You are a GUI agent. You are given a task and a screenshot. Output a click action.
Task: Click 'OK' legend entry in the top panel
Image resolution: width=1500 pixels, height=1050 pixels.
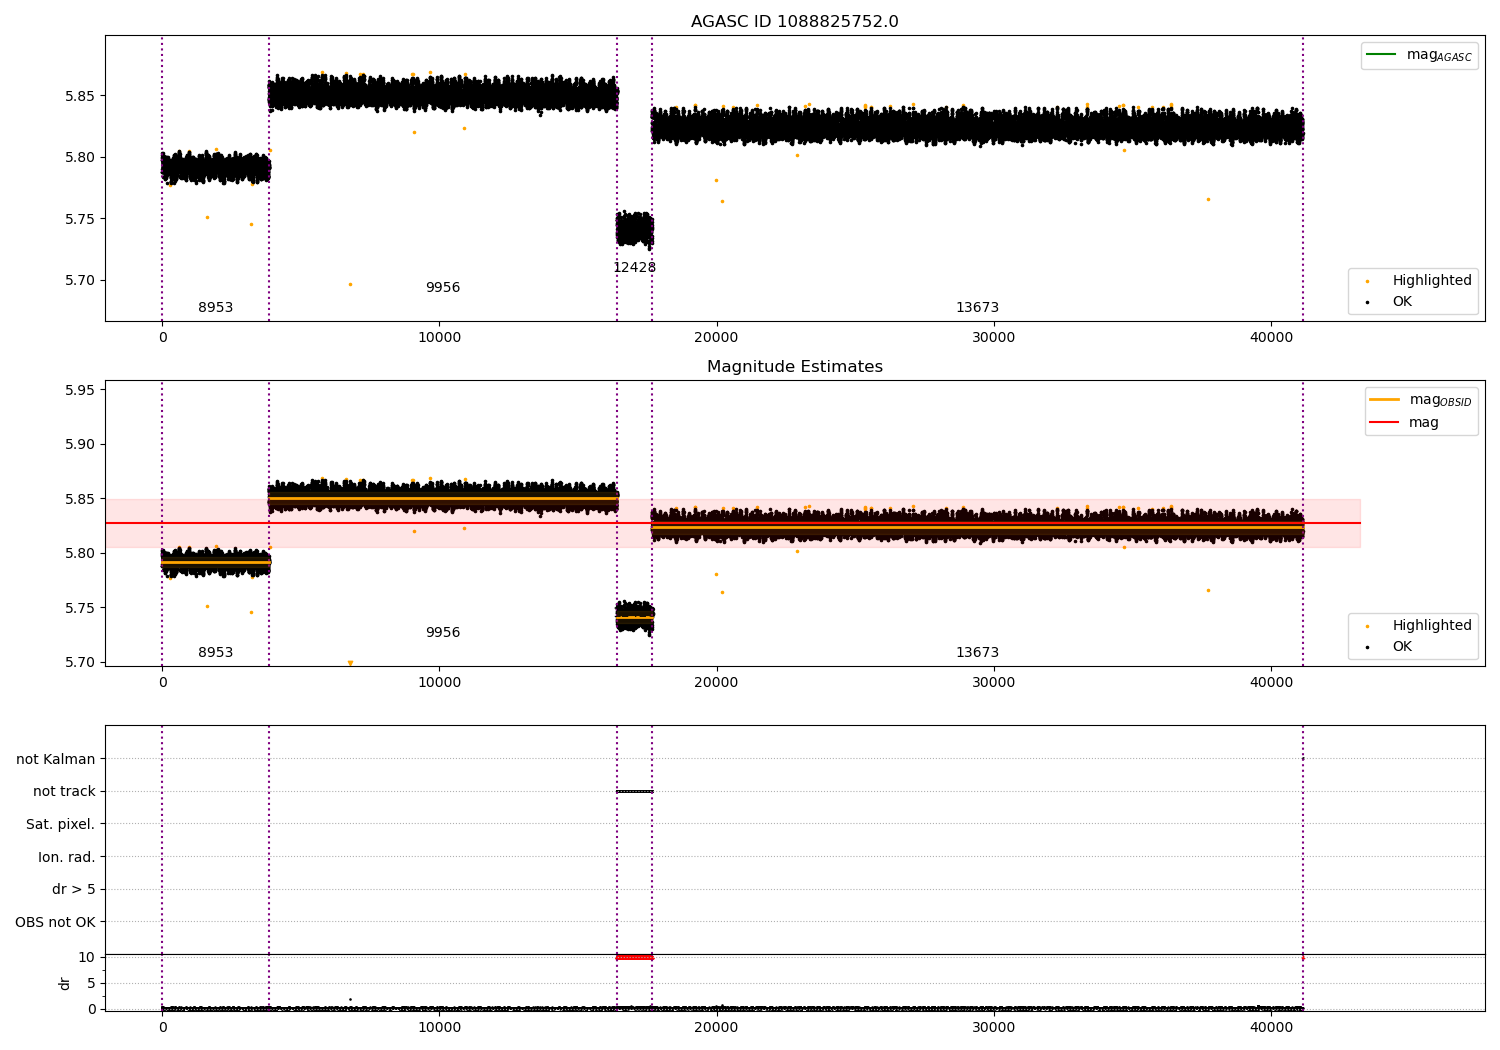(x=1390, y=301)
